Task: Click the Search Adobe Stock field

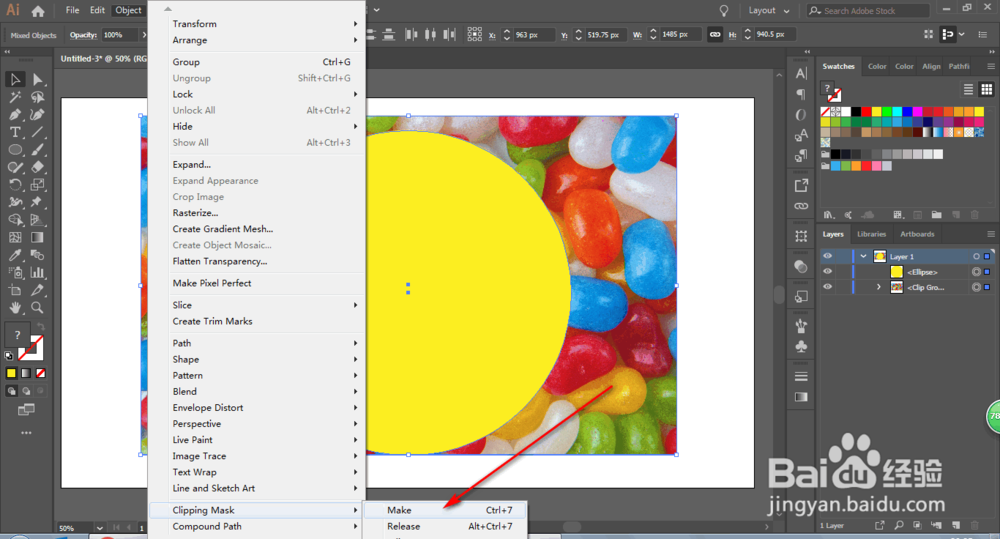Action: coord(869,11)
